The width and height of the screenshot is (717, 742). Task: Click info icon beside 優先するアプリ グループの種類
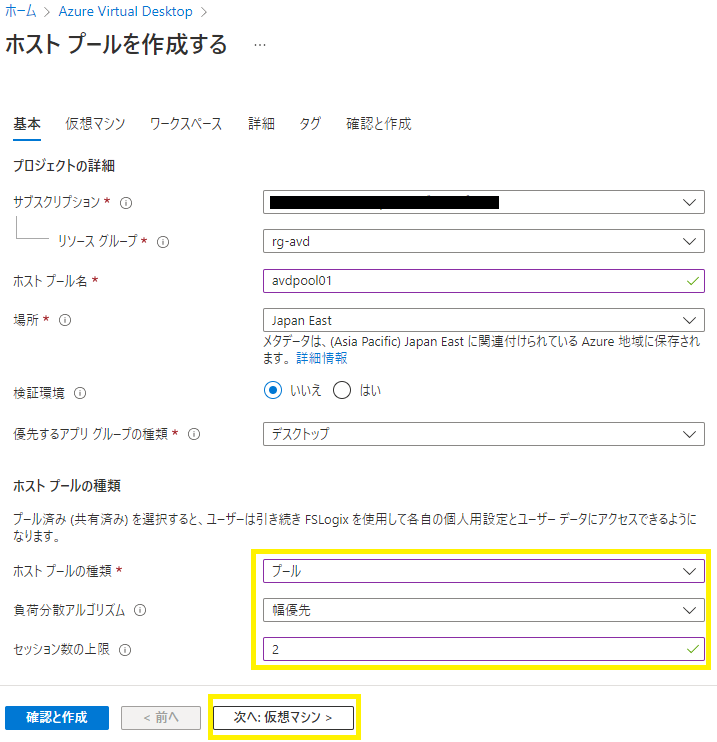pos(194,434)
